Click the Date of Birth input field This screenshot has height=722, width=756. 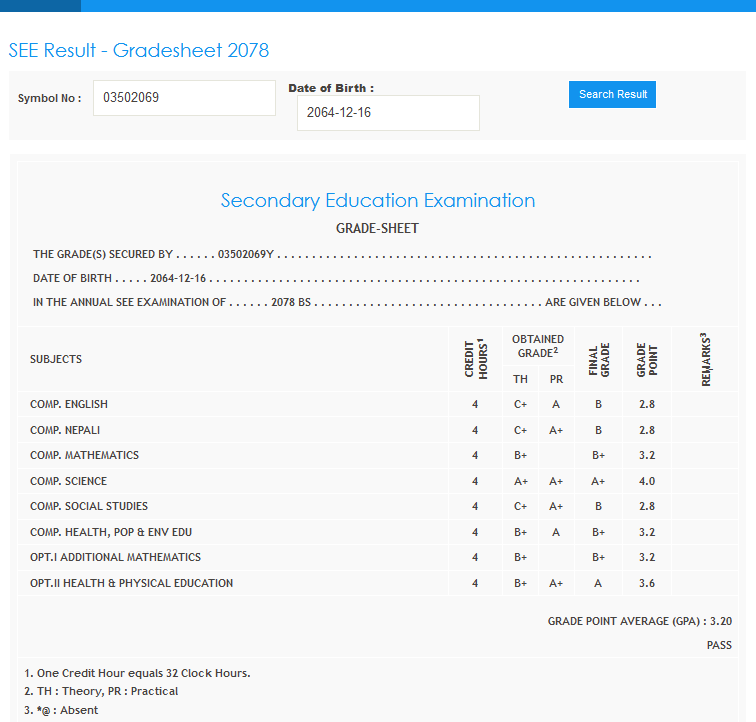pyautogui.click(x=388, y=113)
